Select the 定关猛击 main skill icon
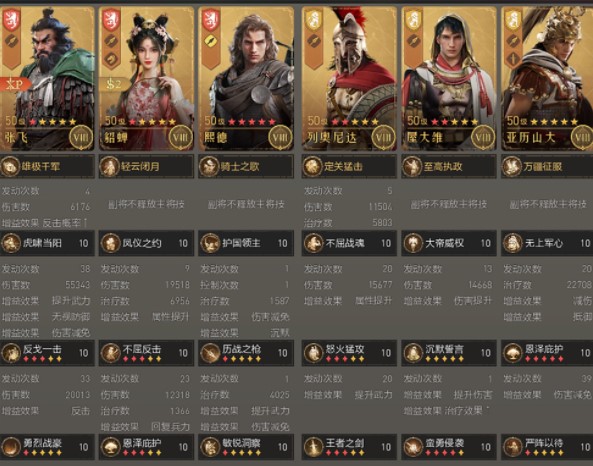This screenshot has height=466, width=593. coord(312,166)
